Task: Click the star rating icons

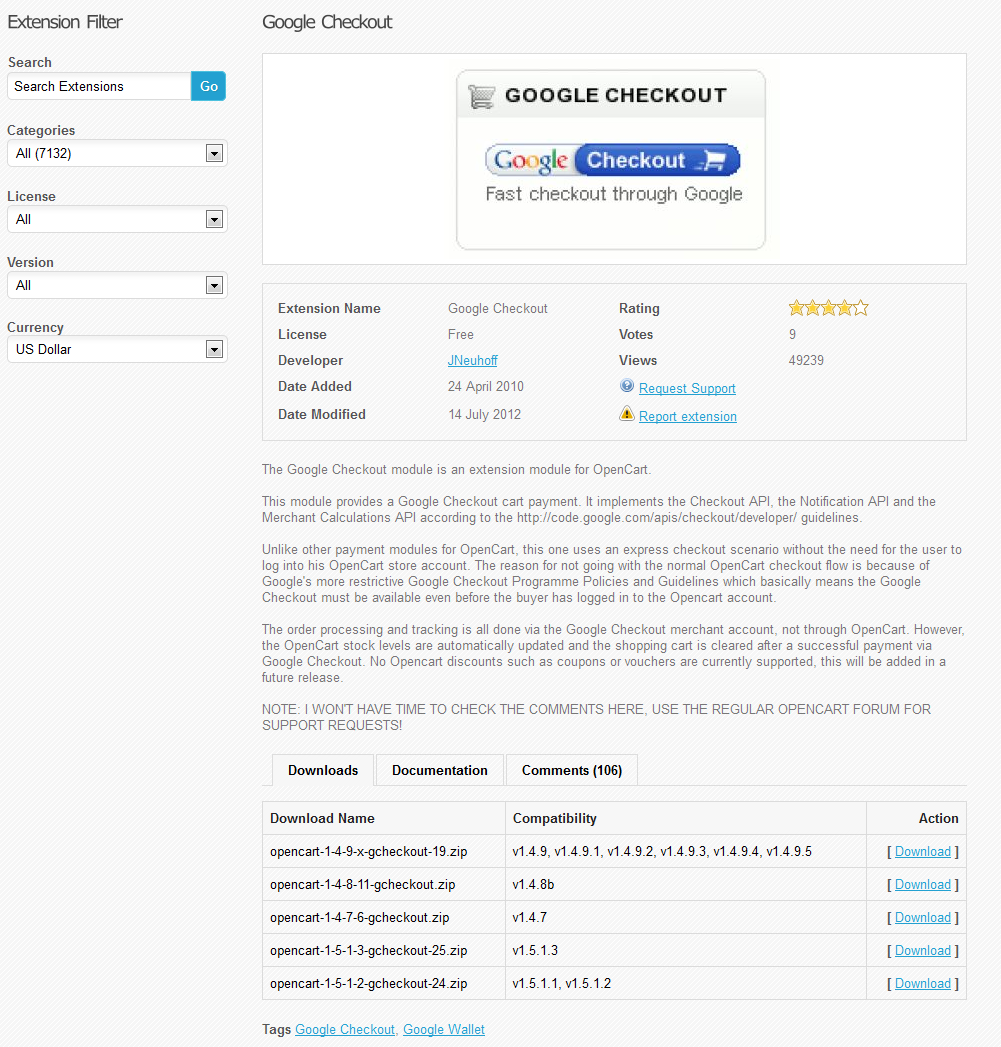Action: point(828,308)
